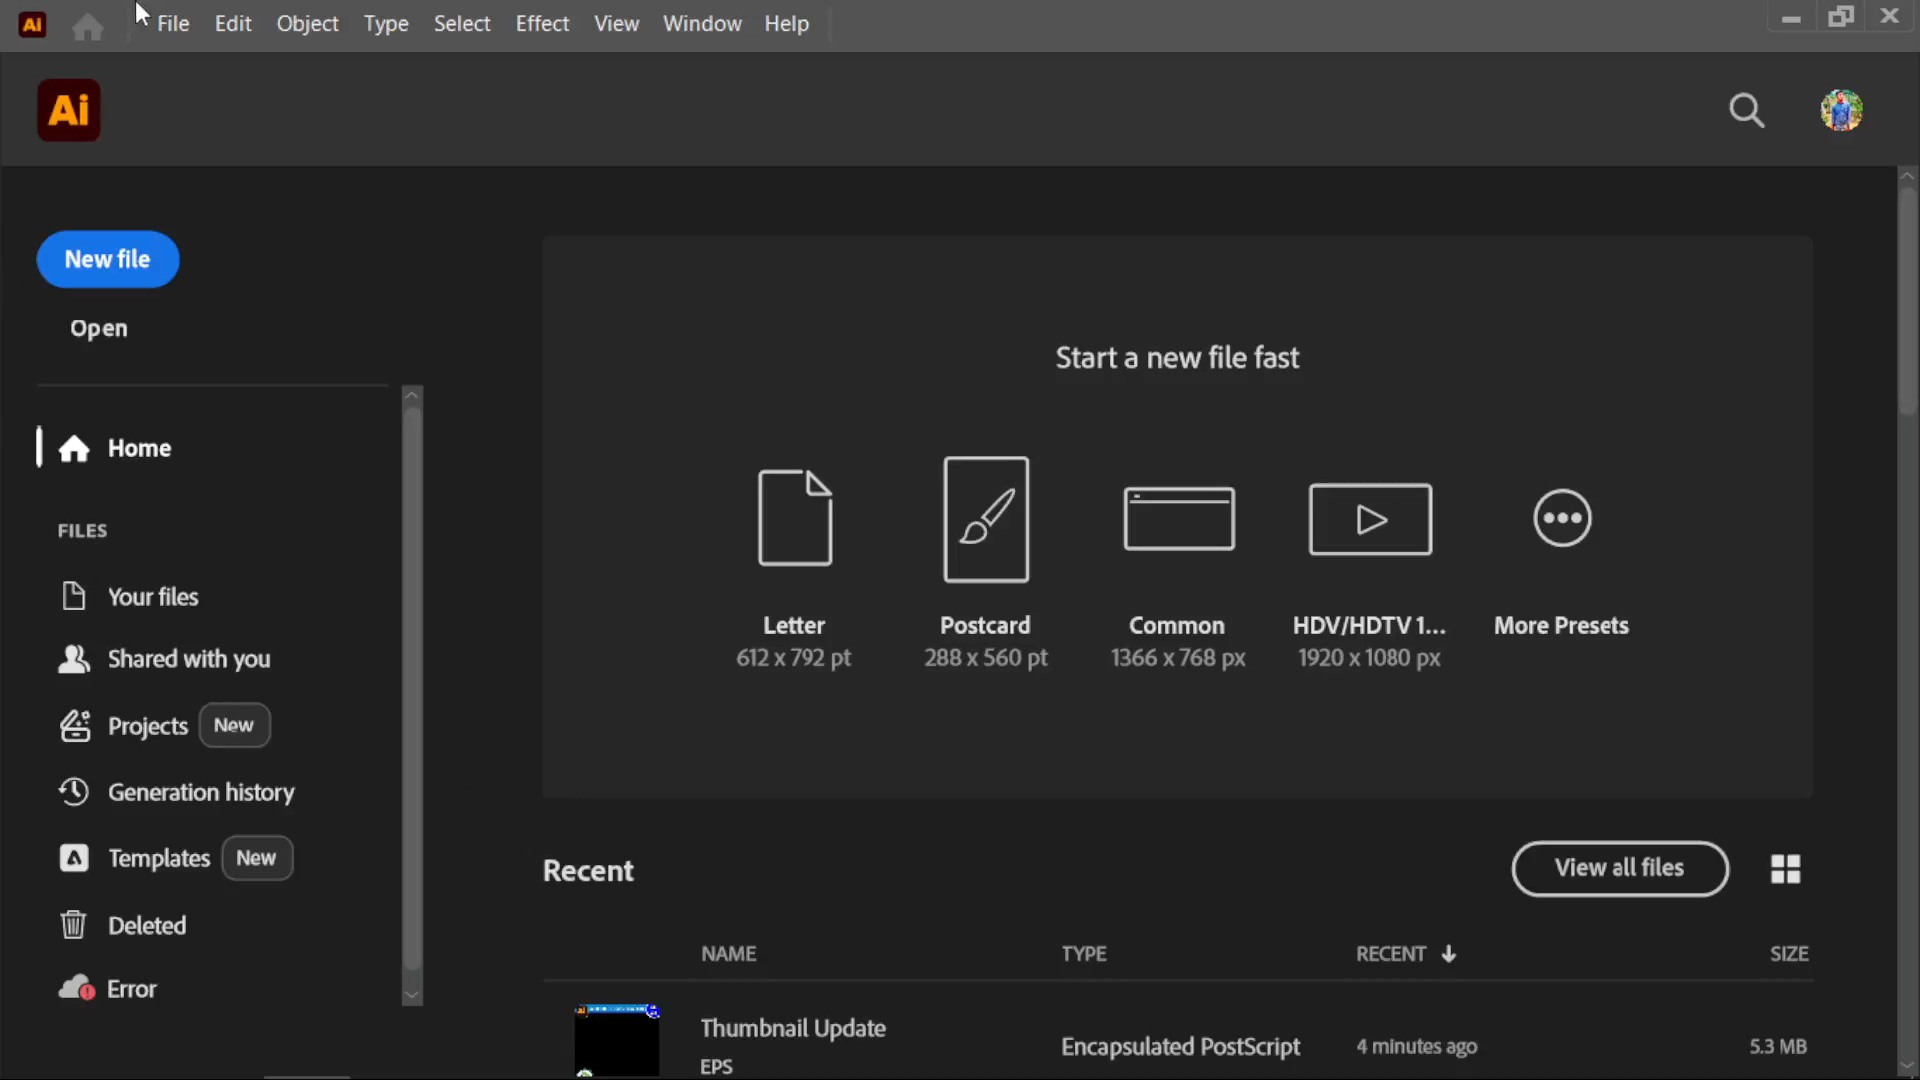The width and height of the screenshot is (1920, 1080).
Task: Switch Recent files to grid view
Action: coord(1785,869)
